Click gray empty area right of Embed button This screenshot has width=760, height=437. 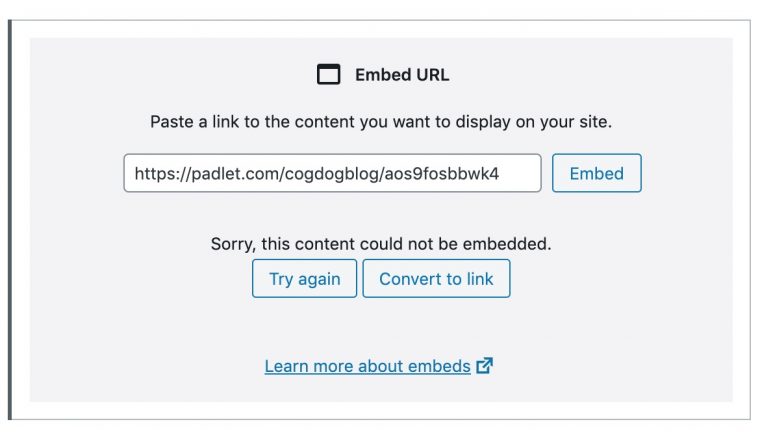pyautogui.click(x=688, y=173)
